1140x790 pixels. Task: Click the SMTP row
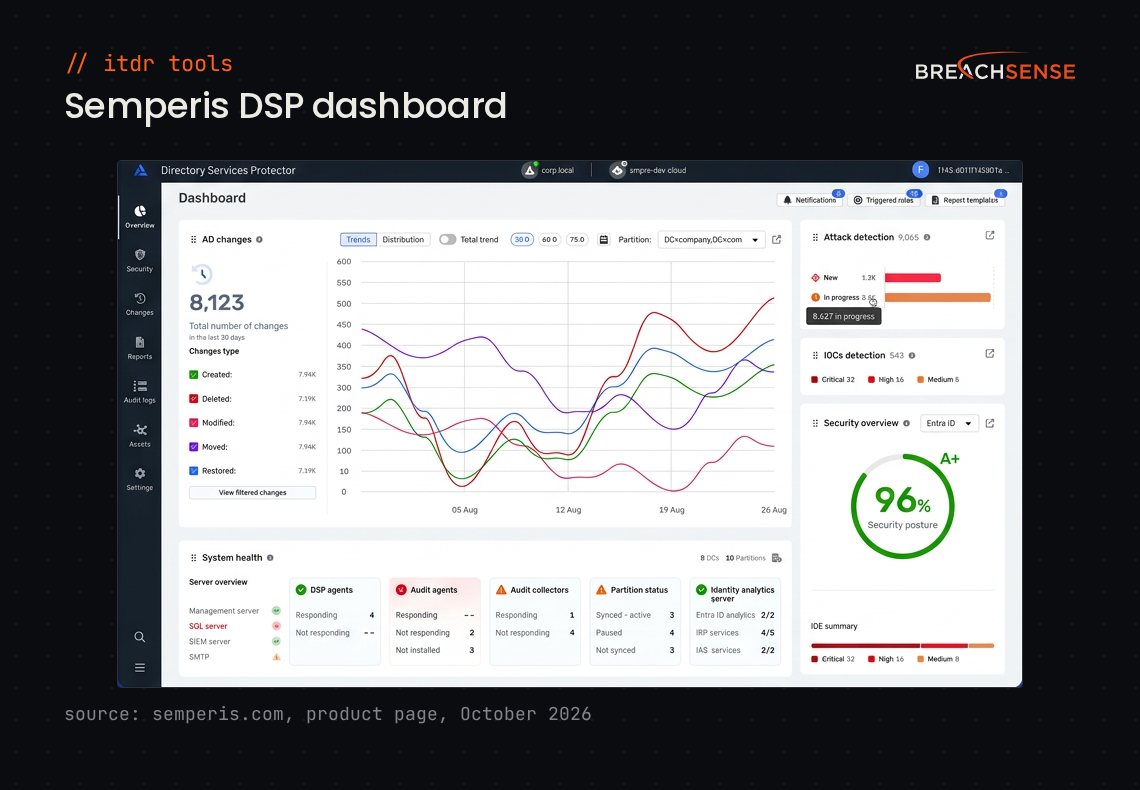point(235,657)
